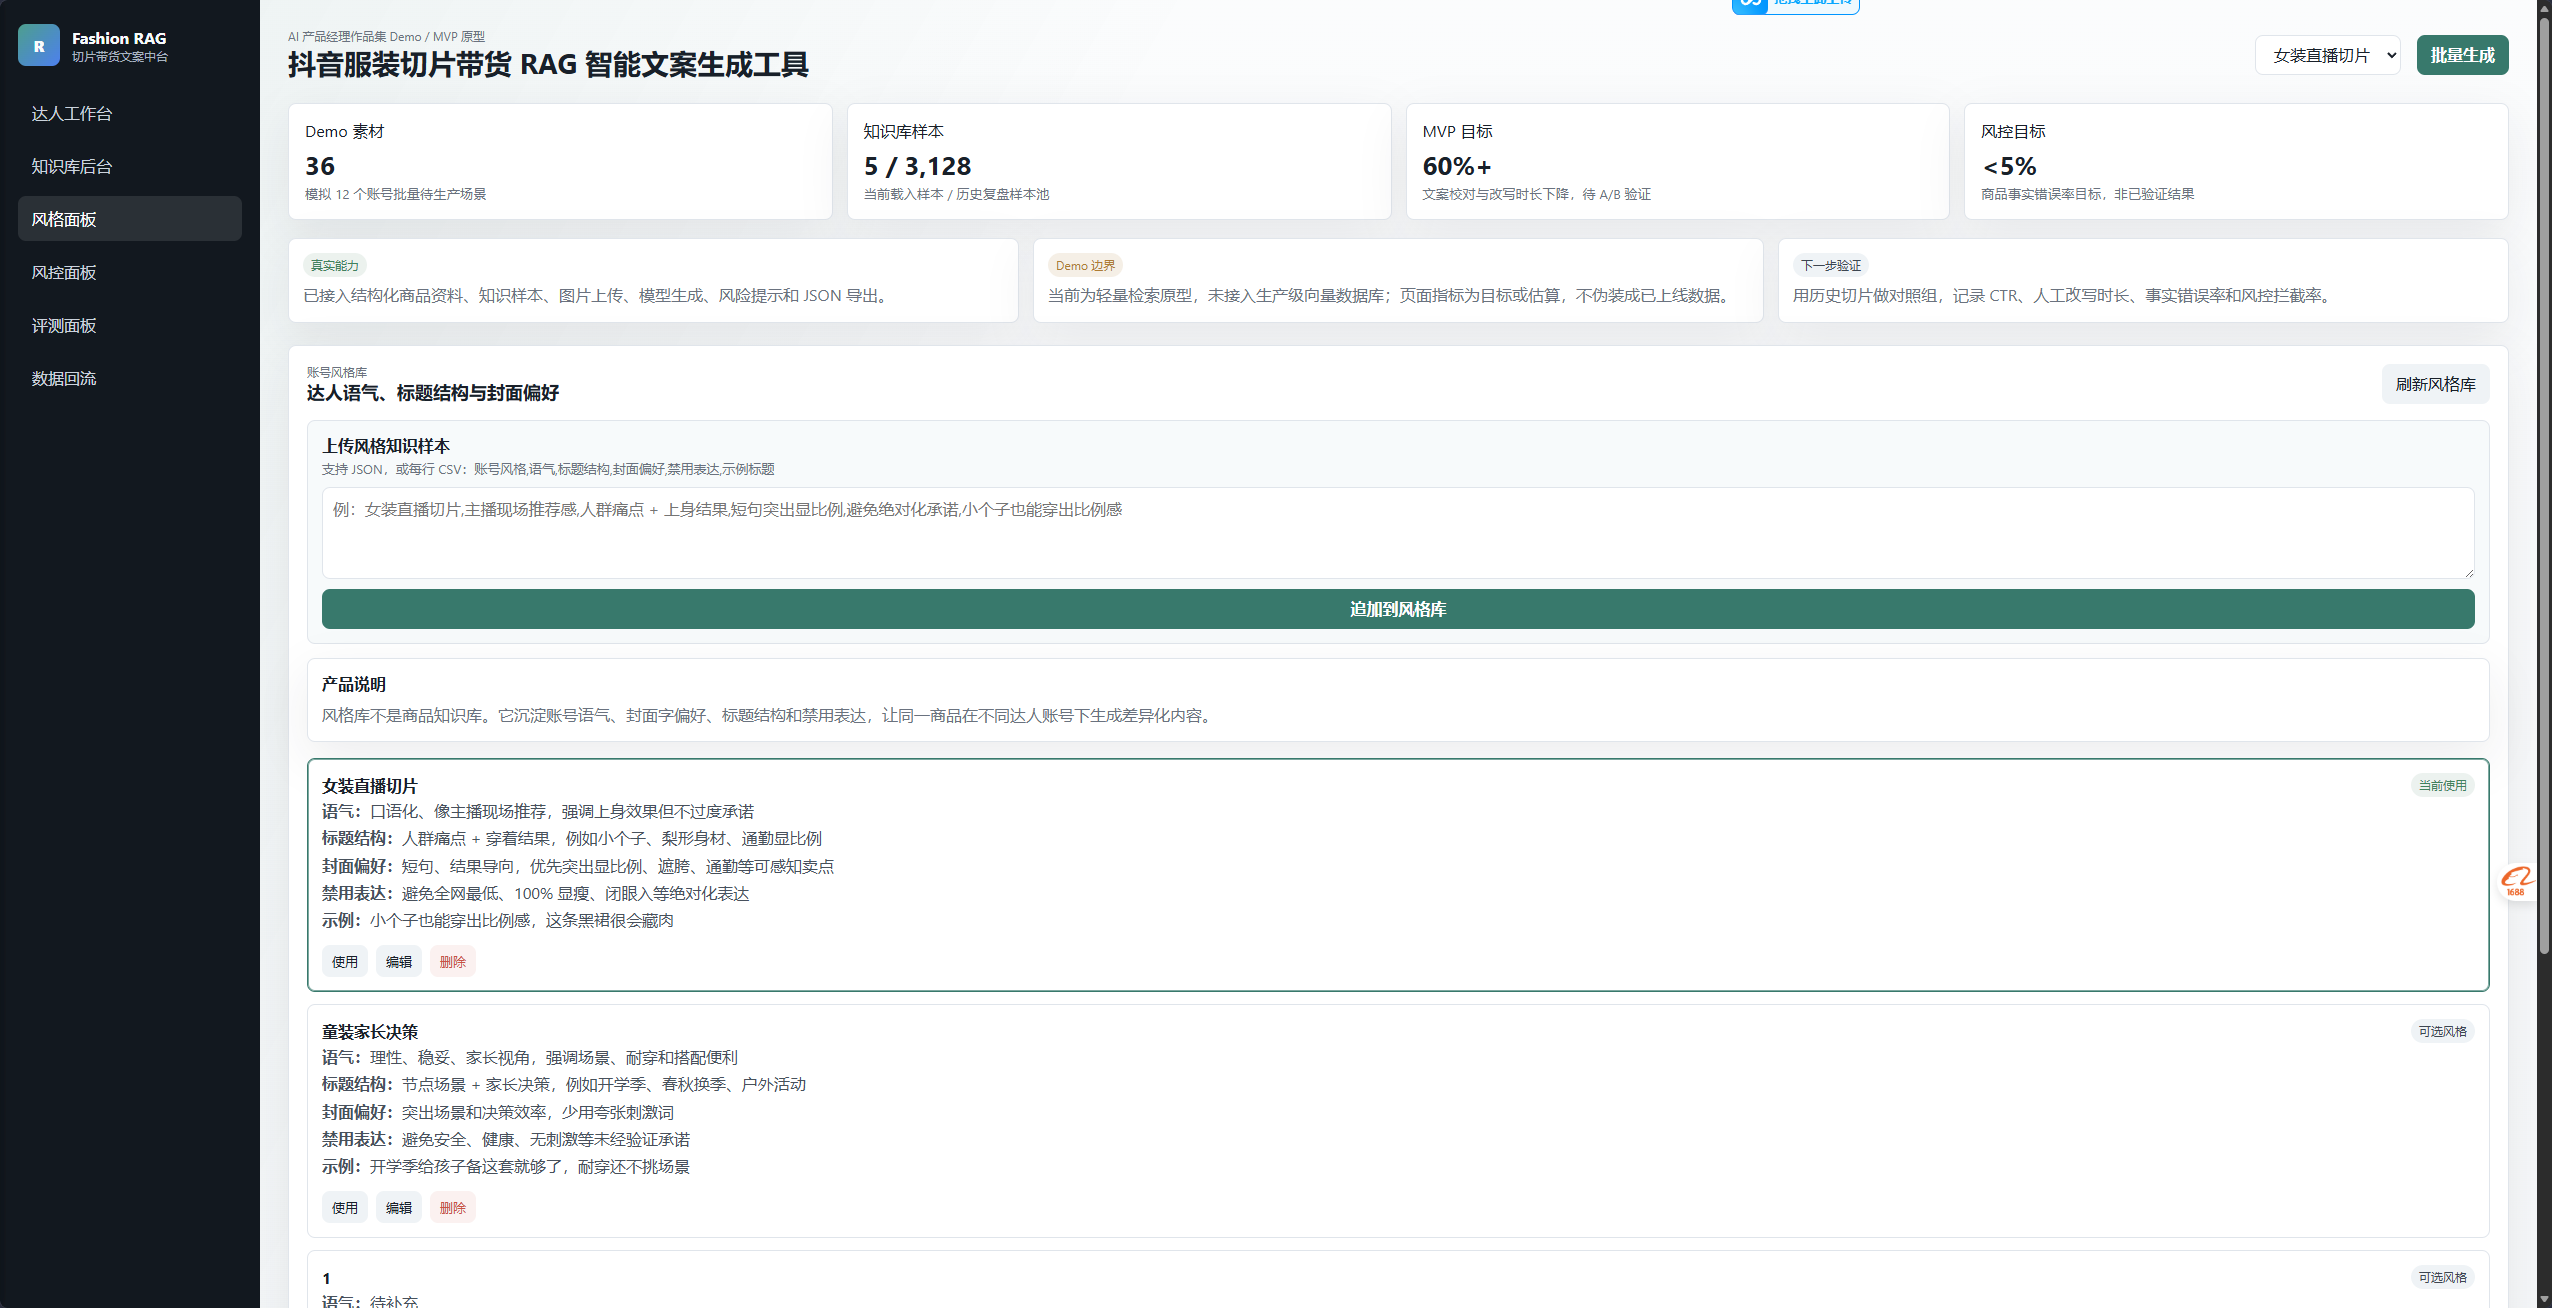Click the page title 抖音服装切片带货 RAG 智能文案生成工具
The image size is (2552, 1308).
click(x=548, y=65)
